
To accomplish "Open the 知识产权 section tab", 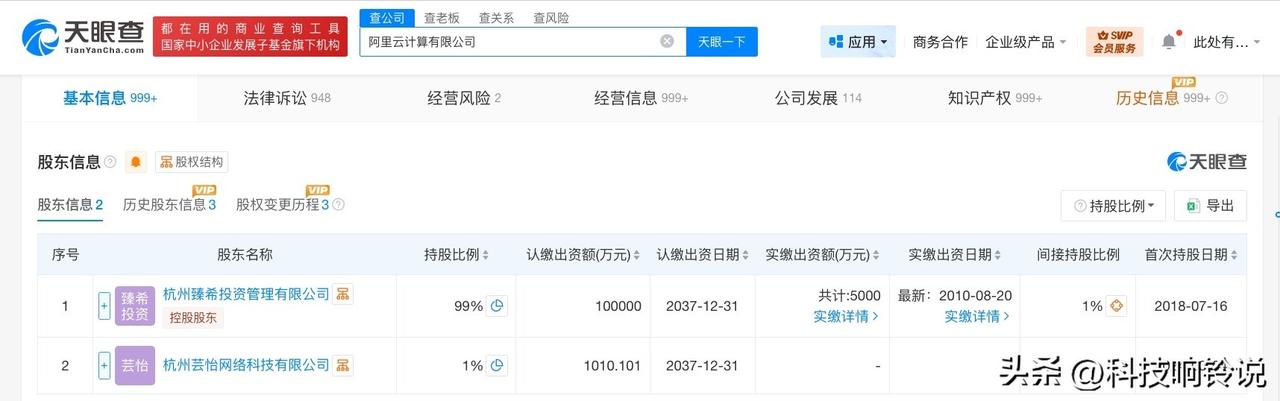I will pyautogui.click(x=995, y=98).
